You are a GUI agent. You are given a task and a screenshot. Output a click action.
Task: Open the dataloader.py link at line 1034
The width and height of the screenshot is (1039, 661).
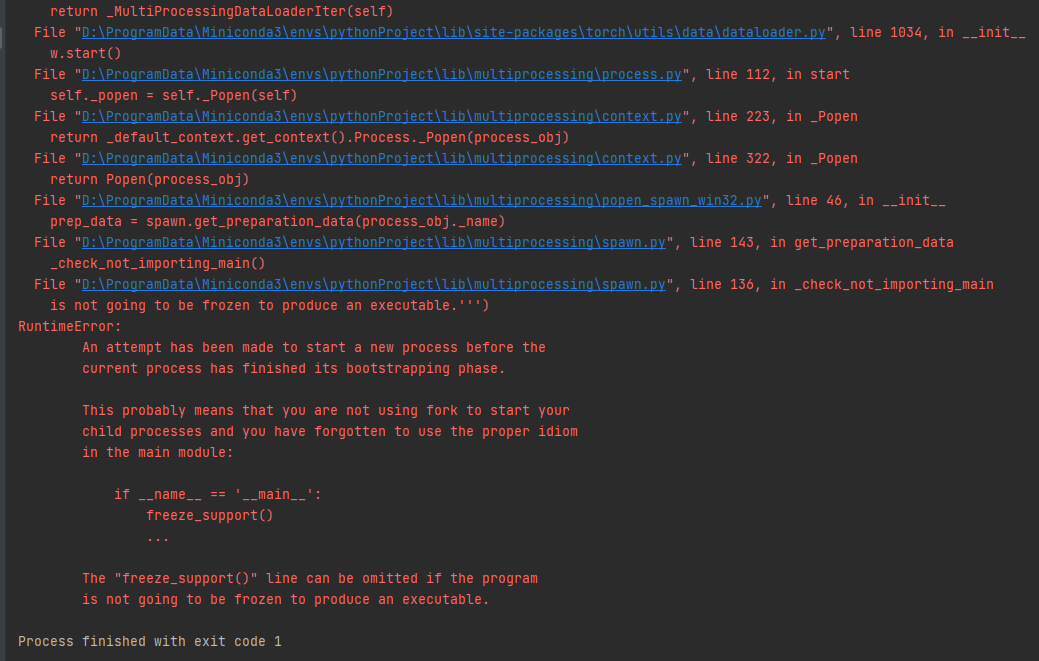pos(453,32)
